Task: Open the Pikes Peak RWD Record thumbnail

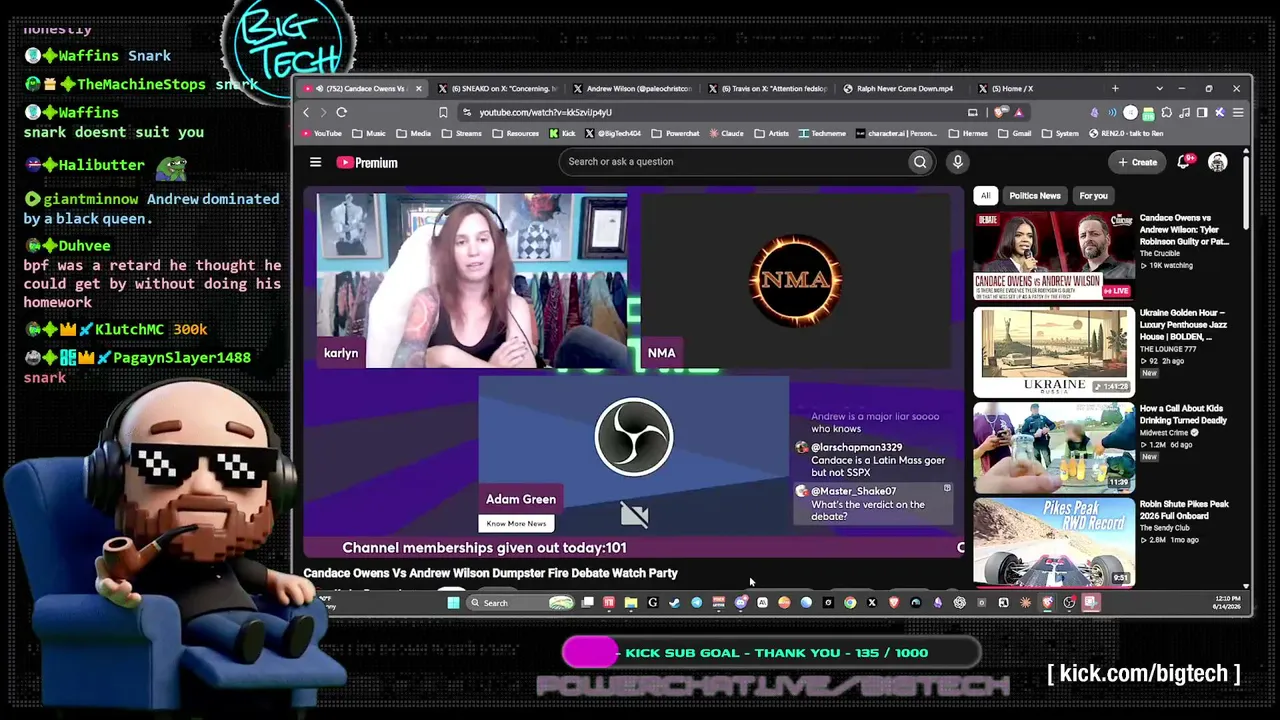Action: [x=1054, y=542]
